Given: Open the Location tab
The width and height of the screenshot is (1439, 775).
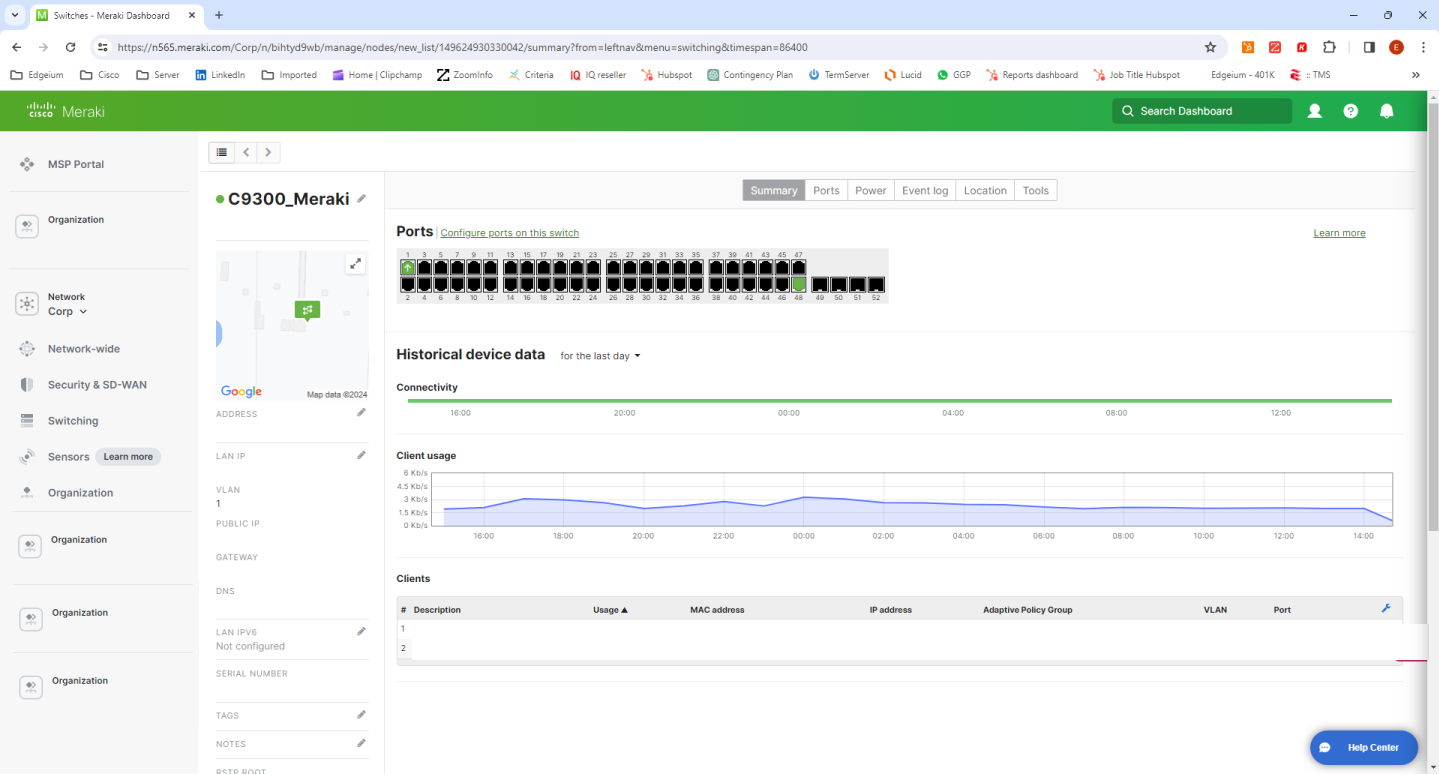Looking at the screenshot, I should coord(985,190).
